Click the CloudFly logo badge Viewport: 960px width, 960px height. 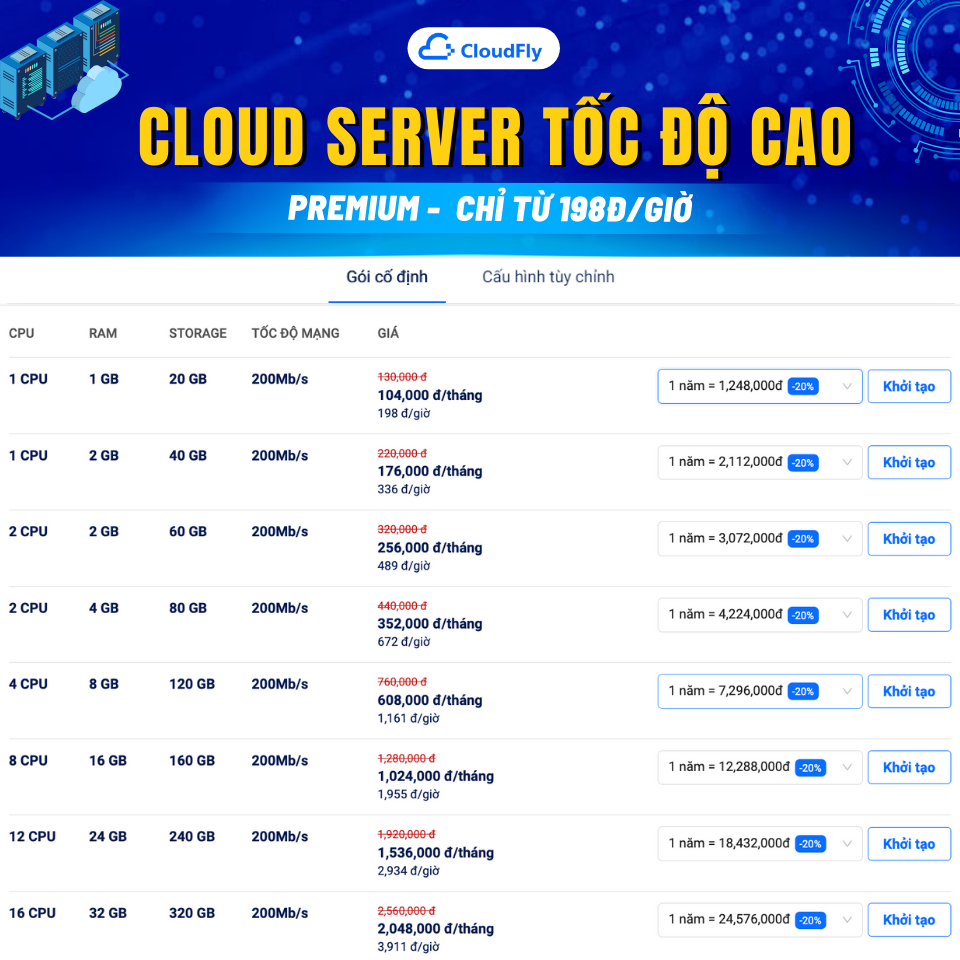pos(483,49)
